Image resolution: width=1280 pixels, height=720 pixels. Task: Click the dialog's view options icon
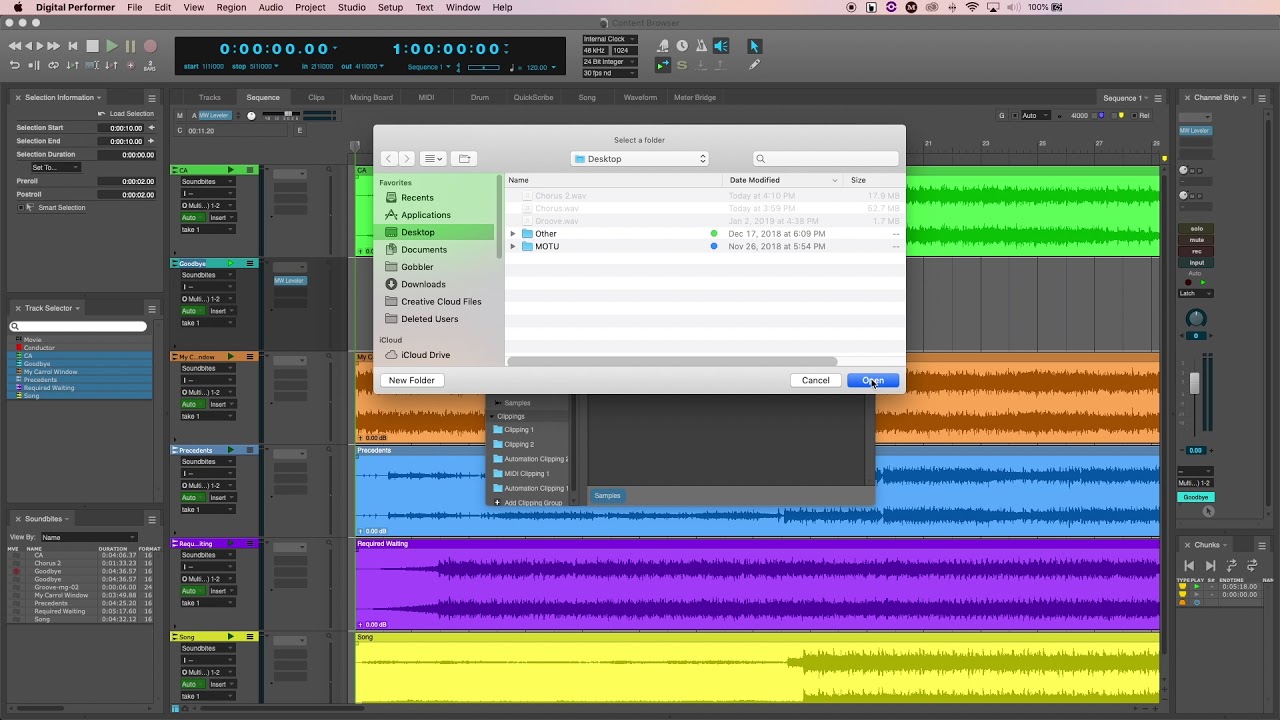click(x=433, y=159)
